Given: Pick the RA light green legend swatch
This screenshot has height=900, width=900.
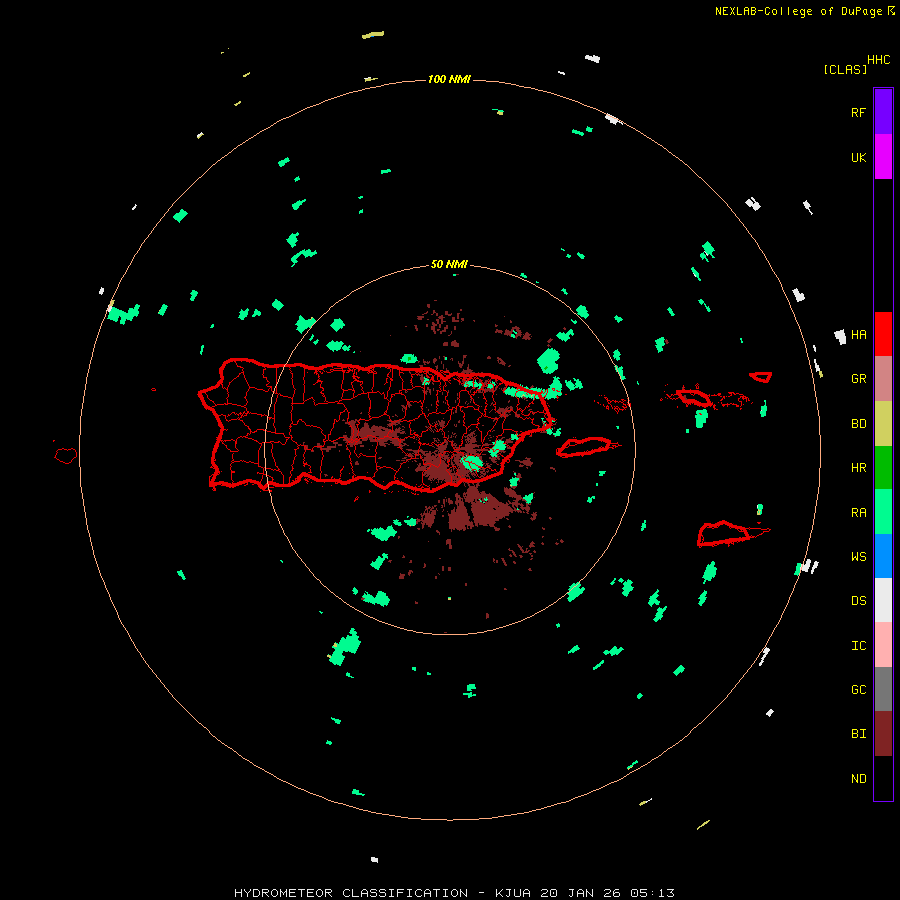Looking at the screenshot, I should (x=883, y=512).
